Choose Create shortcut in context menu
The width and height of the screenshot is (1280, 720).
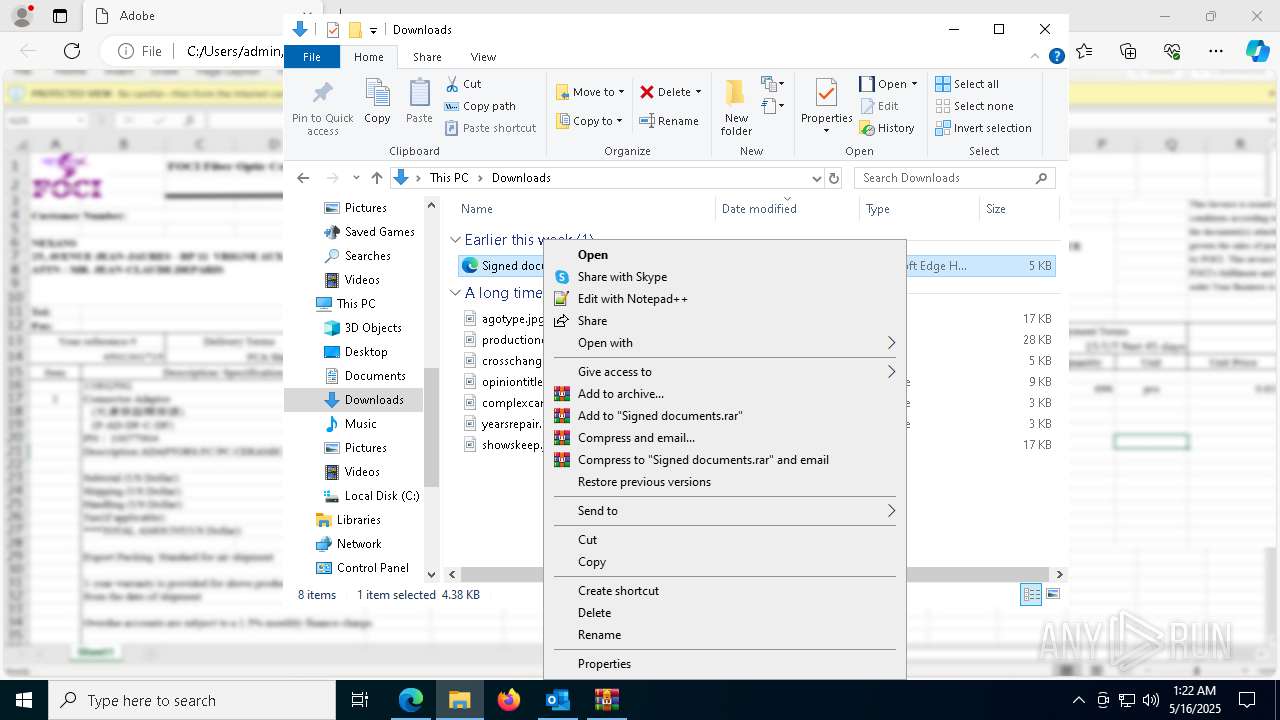725,591
